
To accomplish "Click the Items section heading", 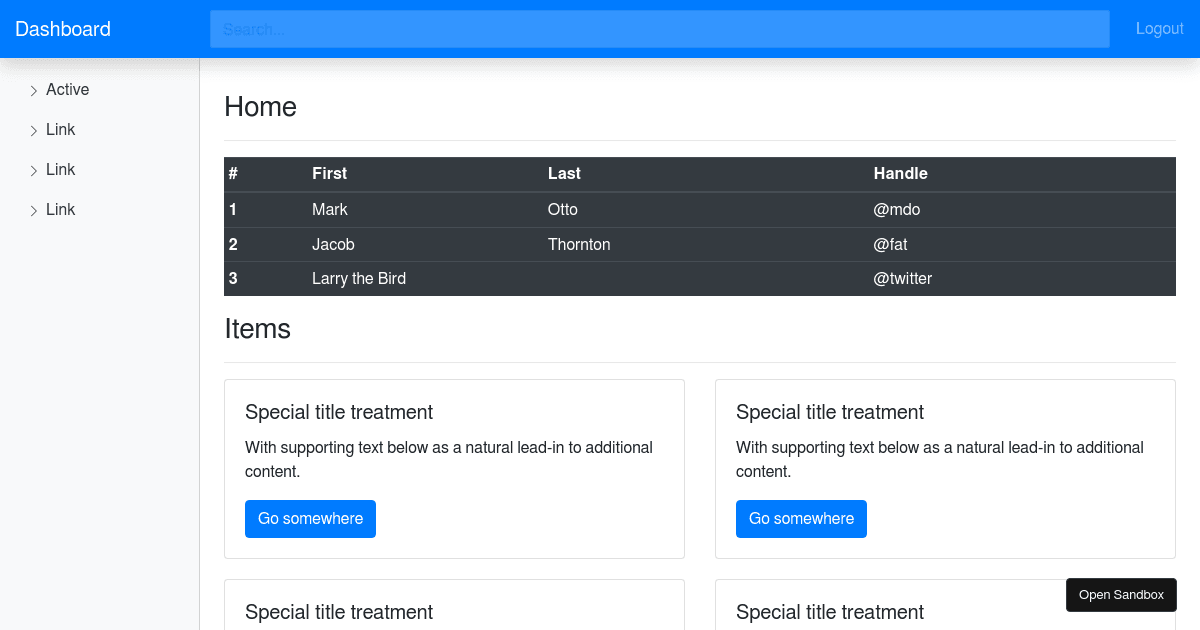I will click(258, 328).
